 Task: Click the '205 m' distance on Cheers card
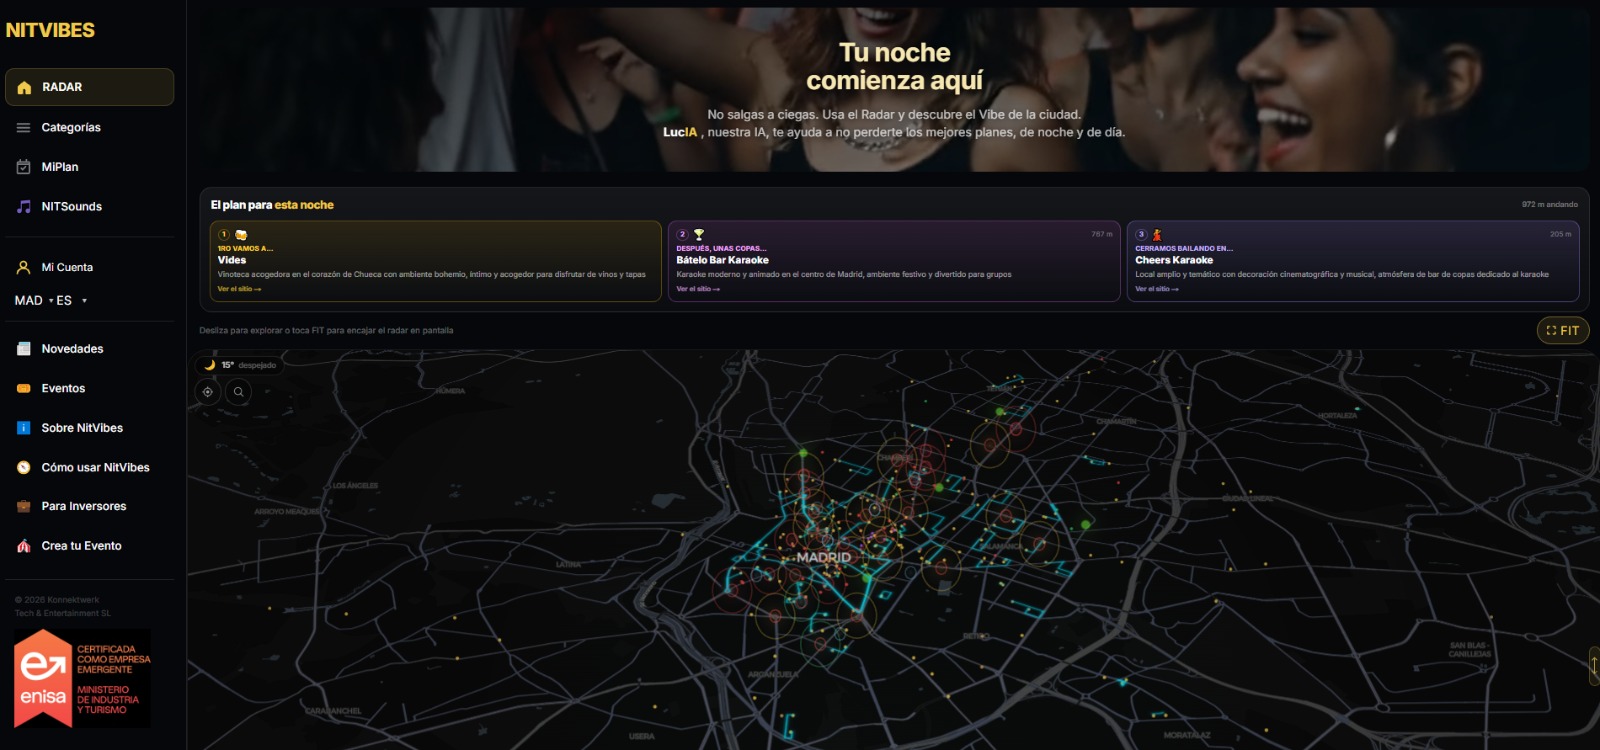point(1560,234)
